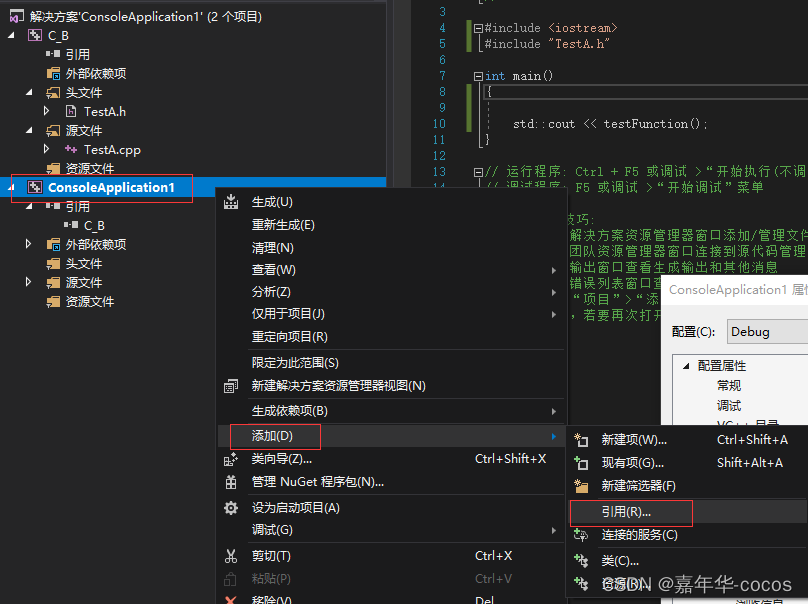Choose 设为启动项目(A)
The width and height of the screenshot is (808, 604).
point(391,508)
